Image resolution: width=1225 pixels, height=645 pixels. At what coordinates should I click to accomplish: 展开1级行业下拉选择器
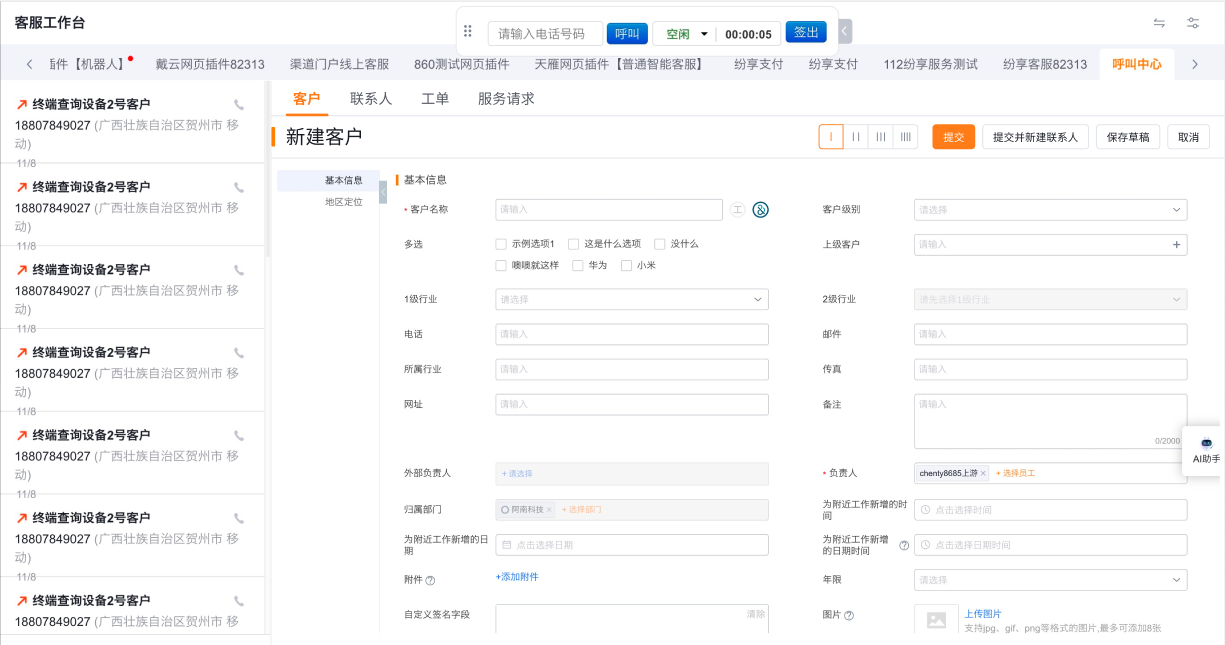tap(631, 299)
